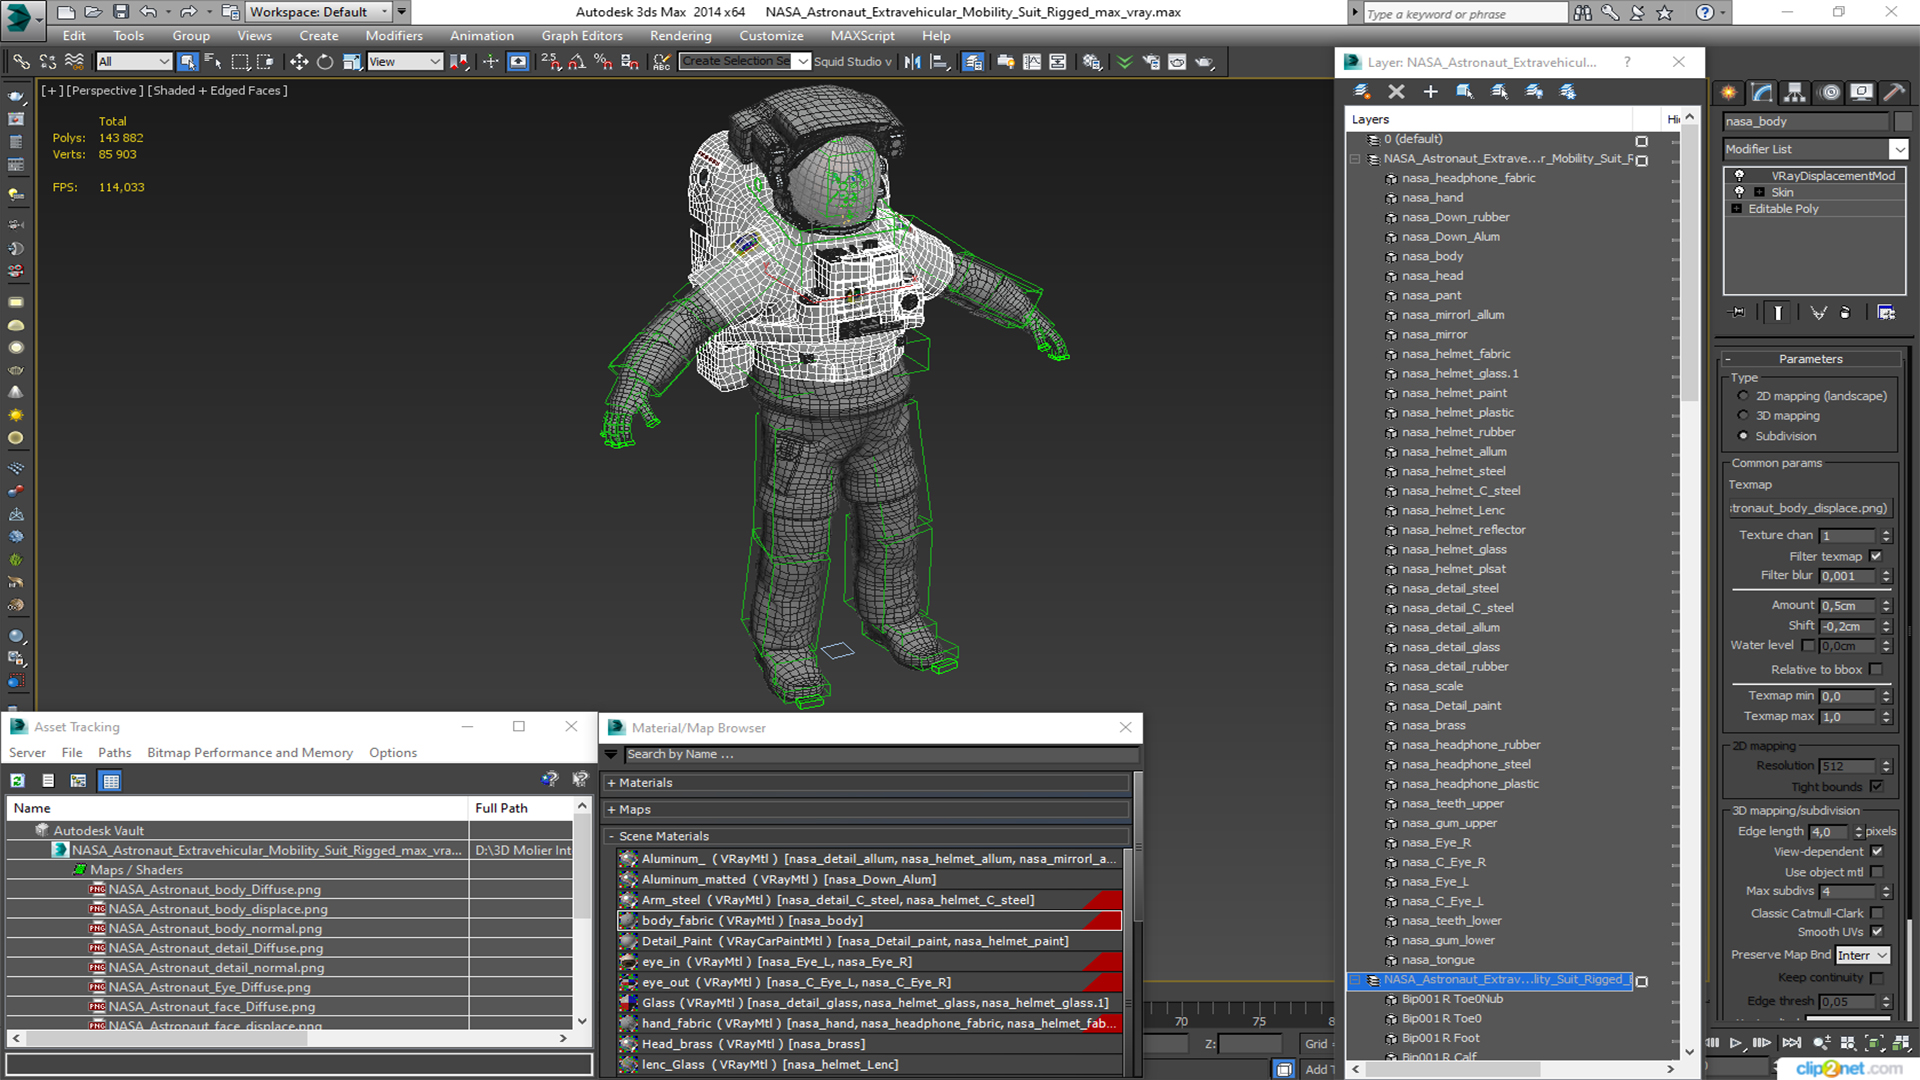Viewport: 1920px width, 1080px height.
Task: Toggle the VRayDisplacementMod lightbulb on/off
Action: pos(1739,176)
